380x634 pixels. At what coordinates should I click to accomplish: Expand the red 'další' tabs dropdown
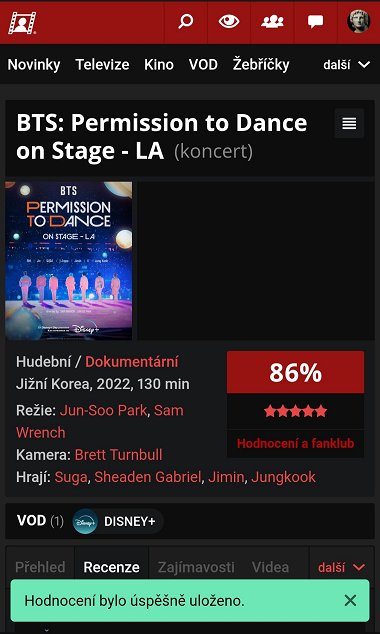(342, 567)
